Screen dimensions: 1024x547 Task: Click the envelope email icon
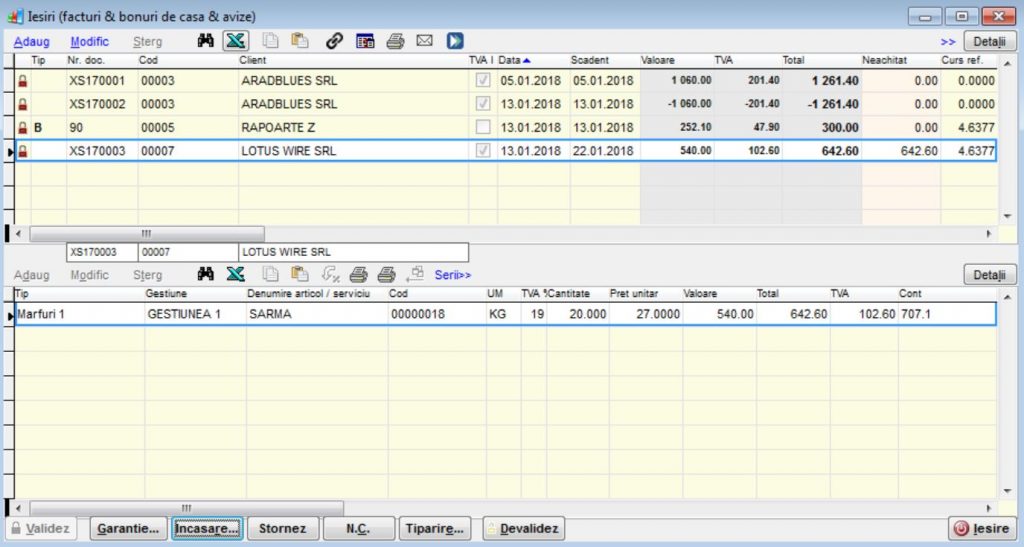pos(424,41)
